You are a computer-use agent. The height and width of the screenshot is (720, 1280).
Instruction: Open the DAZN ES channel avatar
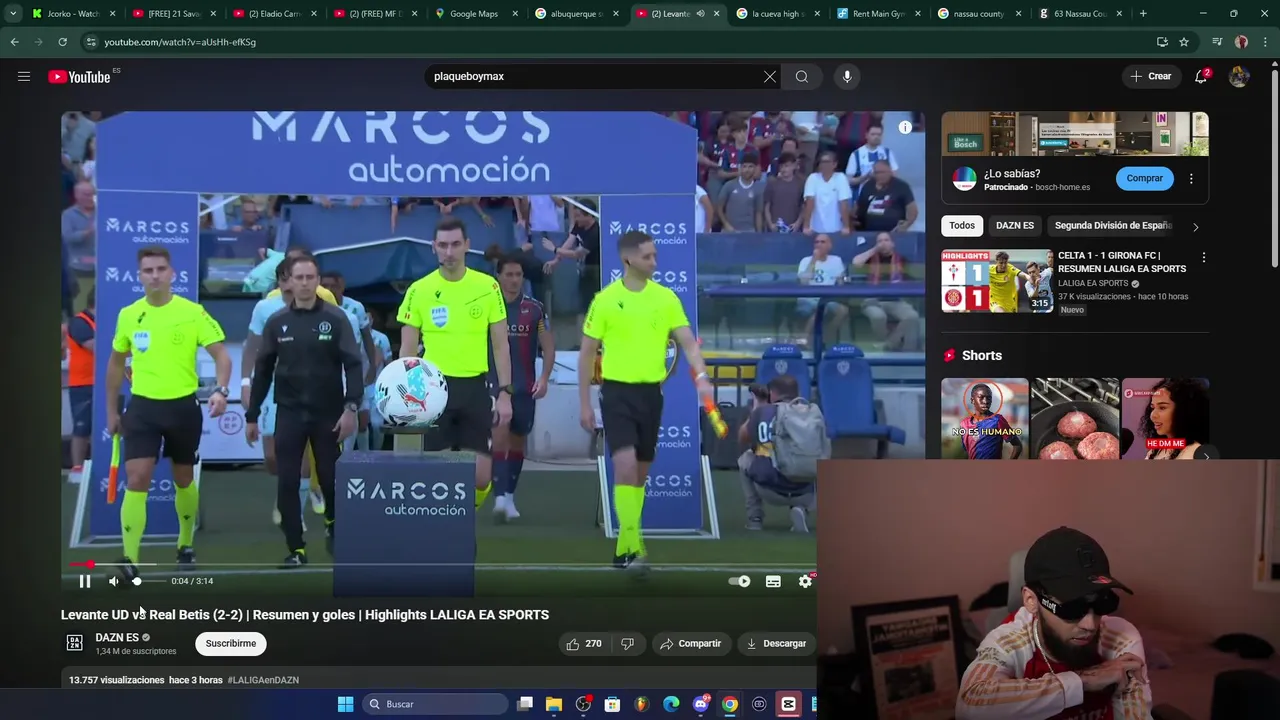click(x=74, y=643)
